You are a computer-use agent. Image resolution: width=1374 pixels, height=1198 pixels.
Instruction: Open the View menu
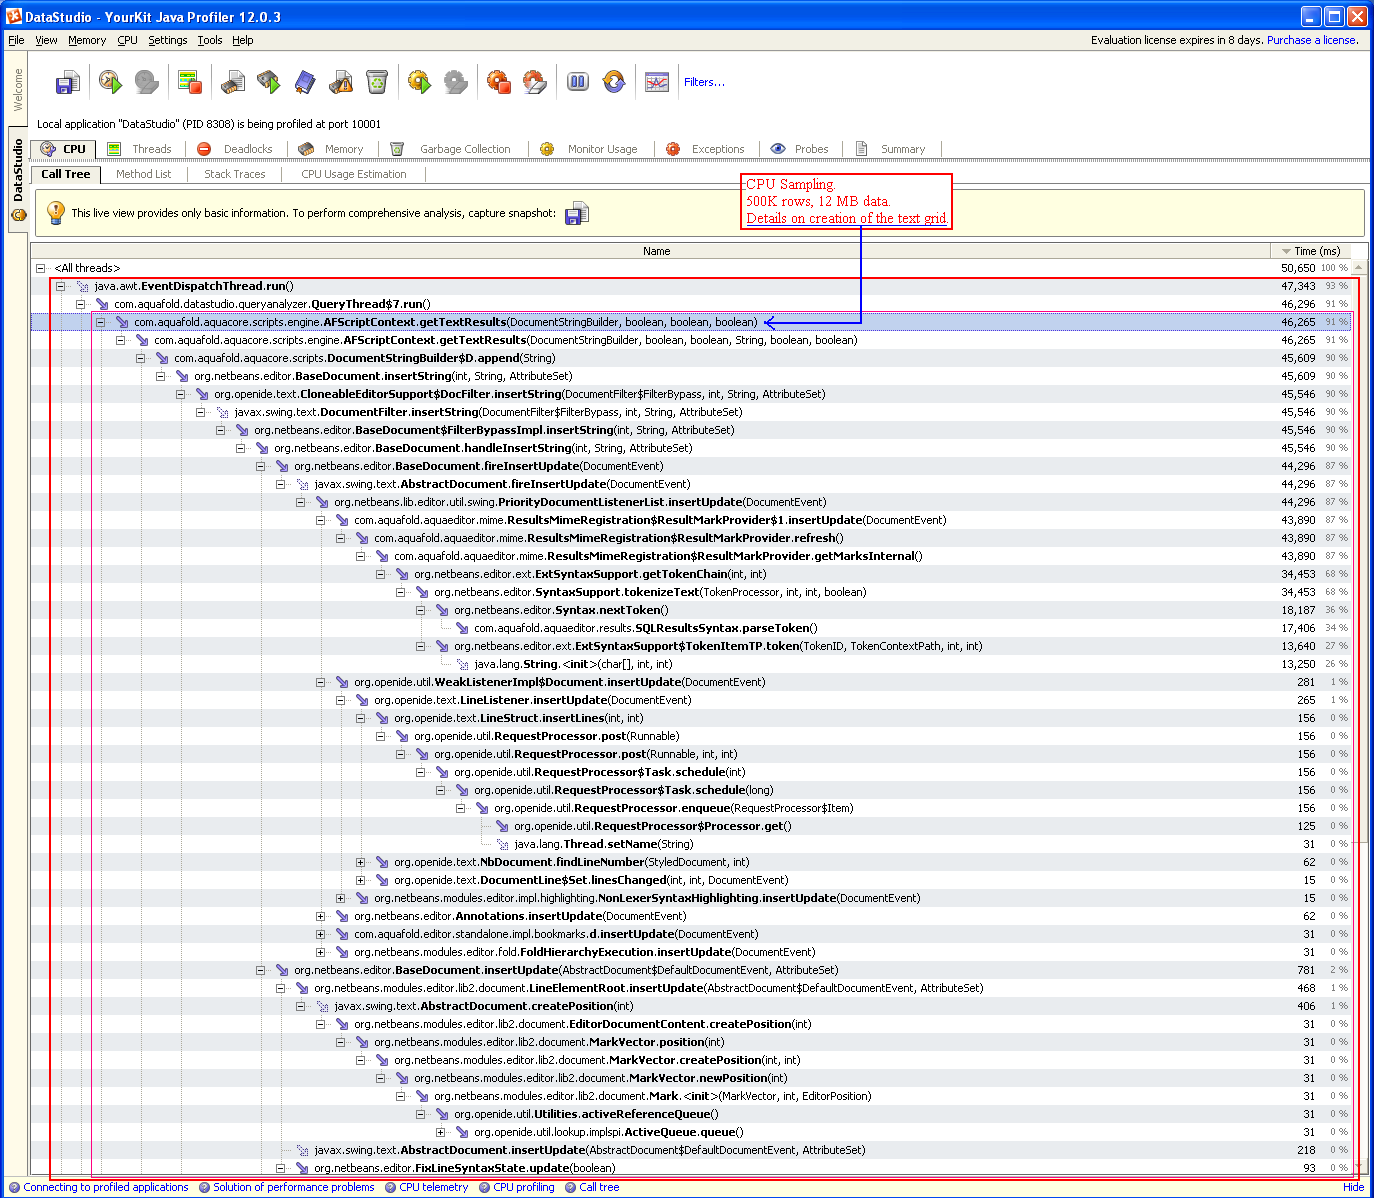point(47,40)
